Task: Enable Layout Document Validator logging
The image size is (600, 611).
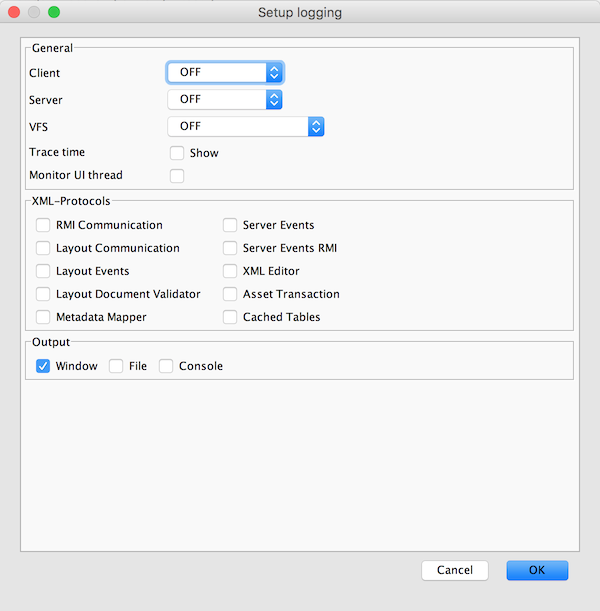Action: tap(43, 294)
